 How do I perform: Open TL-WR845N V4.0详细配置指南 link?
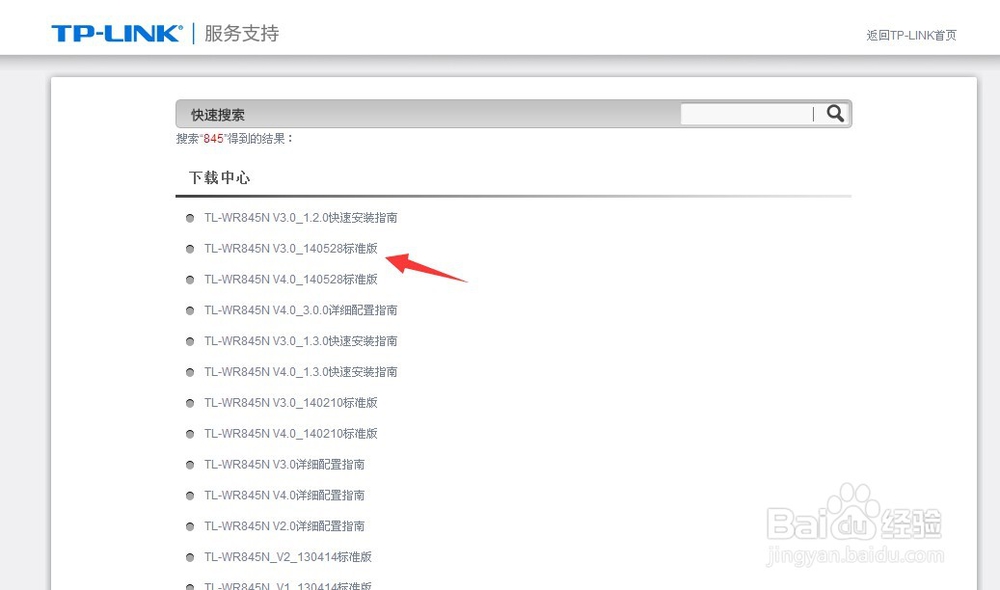tap(284, 495)
